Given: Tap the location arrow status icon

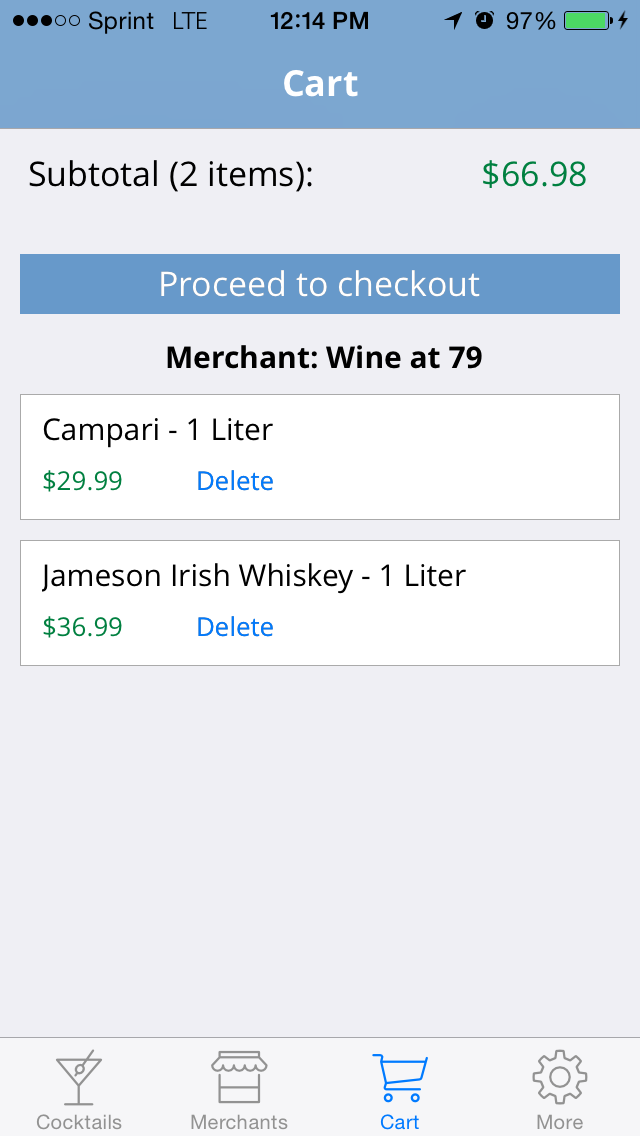Looking at the screenshot, I should point(454,21).
